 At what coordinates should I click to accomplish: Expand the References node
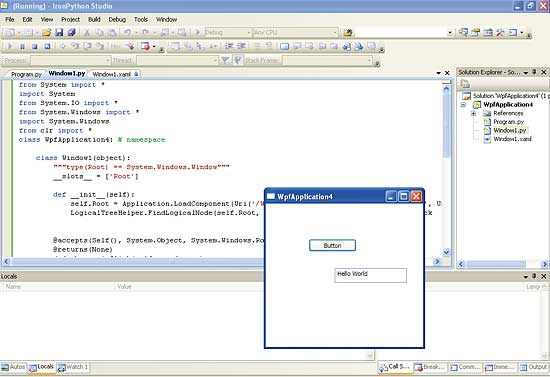473,113
